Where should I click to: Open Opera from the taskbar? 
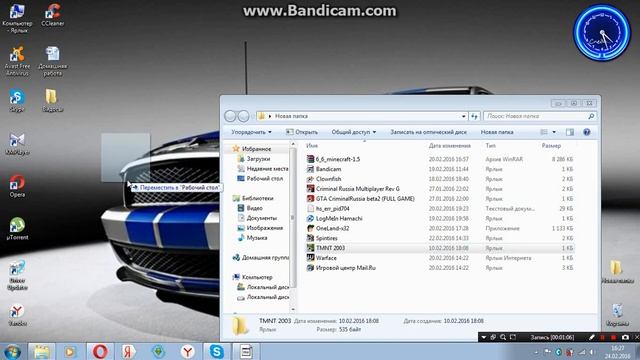pos(100,351)
